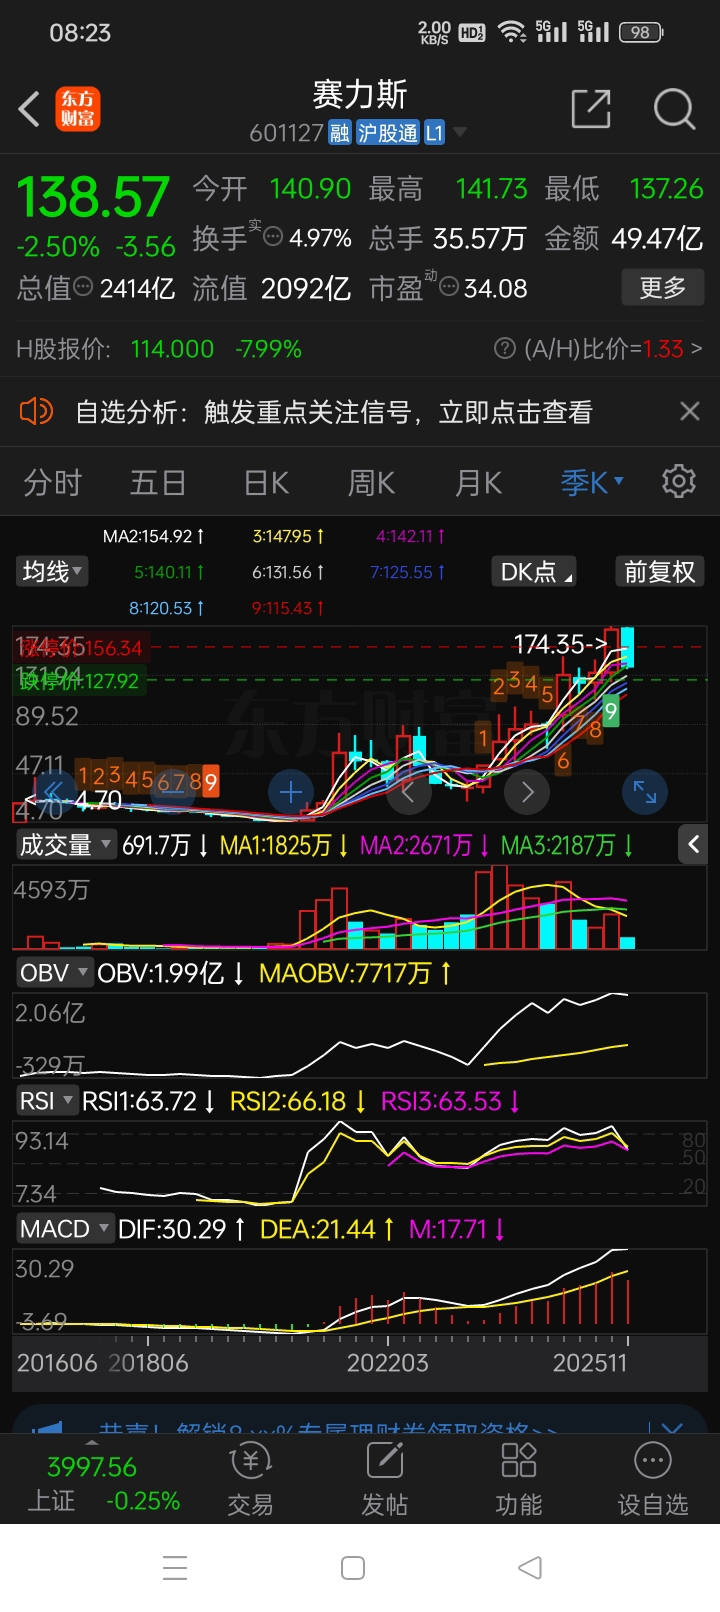Screen dimensions: 720x1612
Task: Tap the 市盈 info icon
Action: click(449, 288)
